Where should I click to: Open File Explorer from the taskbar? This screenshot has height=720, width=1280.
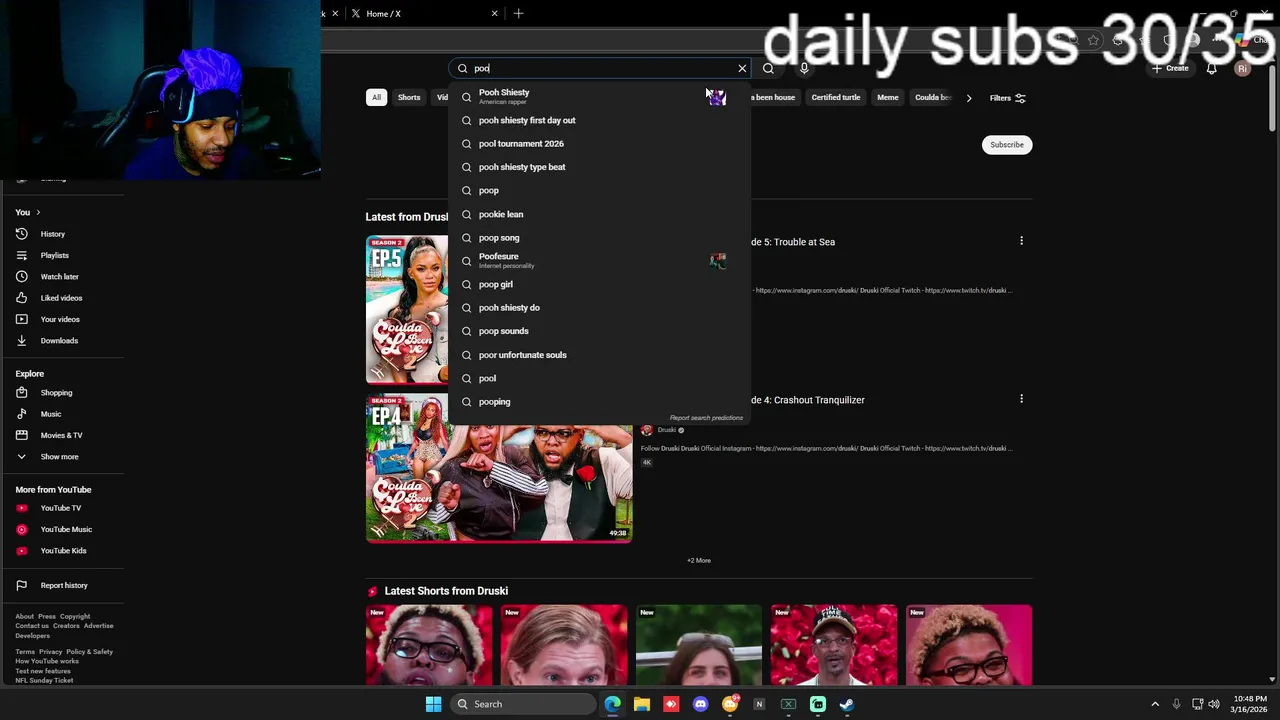click(x=642, y=704)
